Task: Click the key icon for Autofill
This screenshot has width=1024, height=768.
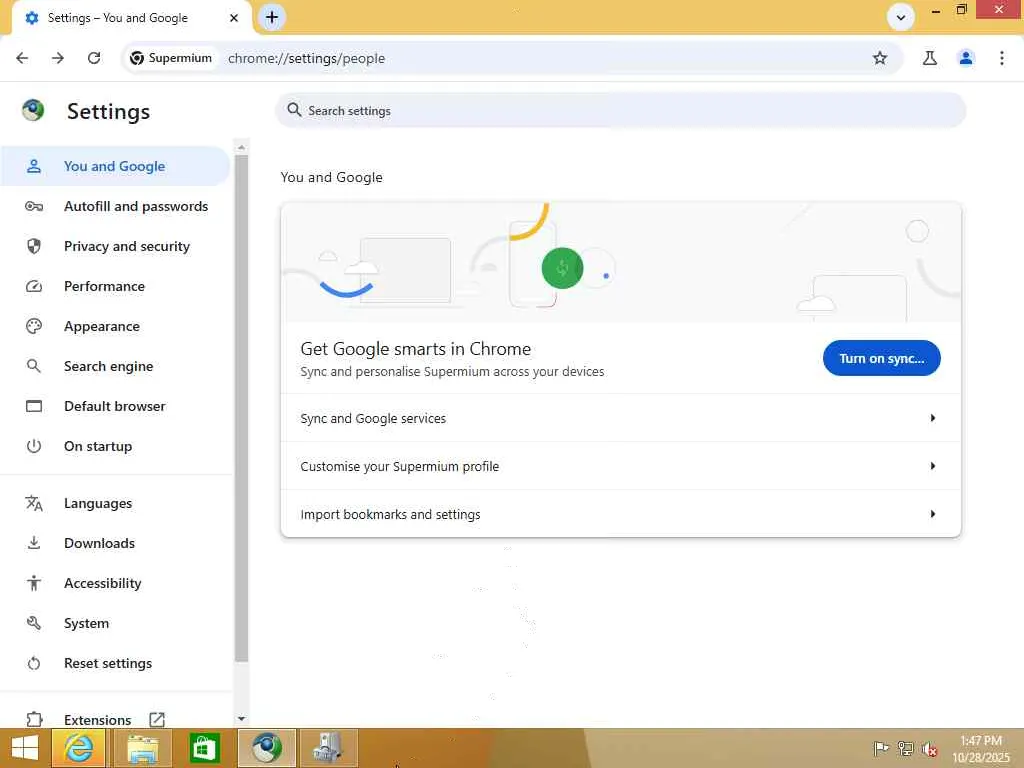Action: click(x=34, y=206)
